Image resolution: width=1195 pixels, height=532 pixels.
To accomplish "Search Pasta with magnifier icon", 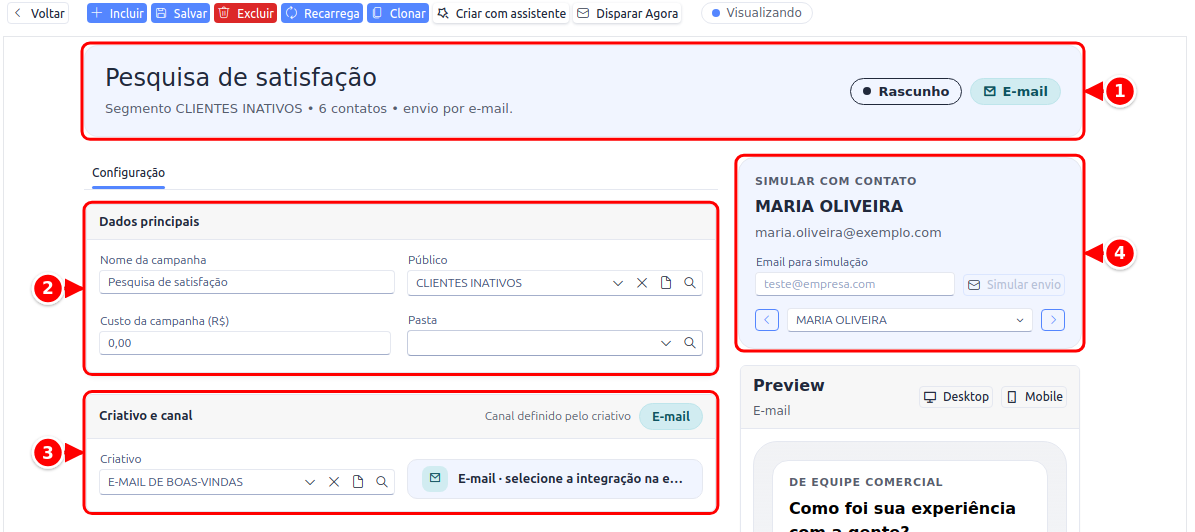I will (690, 343).
